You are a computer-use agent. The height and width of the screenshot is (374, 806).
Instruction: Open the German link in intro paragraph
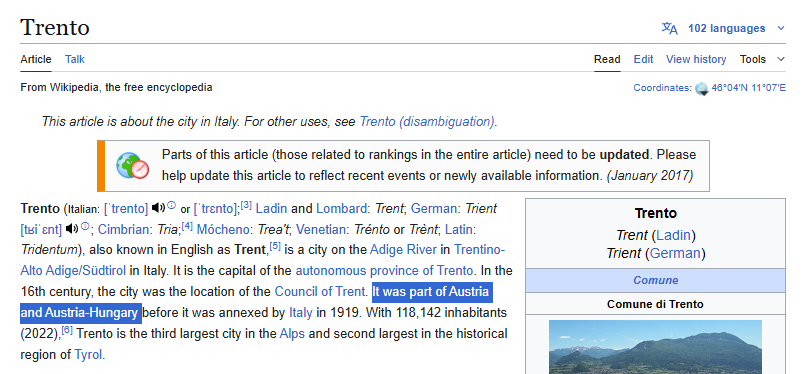[x=433, y=209]
